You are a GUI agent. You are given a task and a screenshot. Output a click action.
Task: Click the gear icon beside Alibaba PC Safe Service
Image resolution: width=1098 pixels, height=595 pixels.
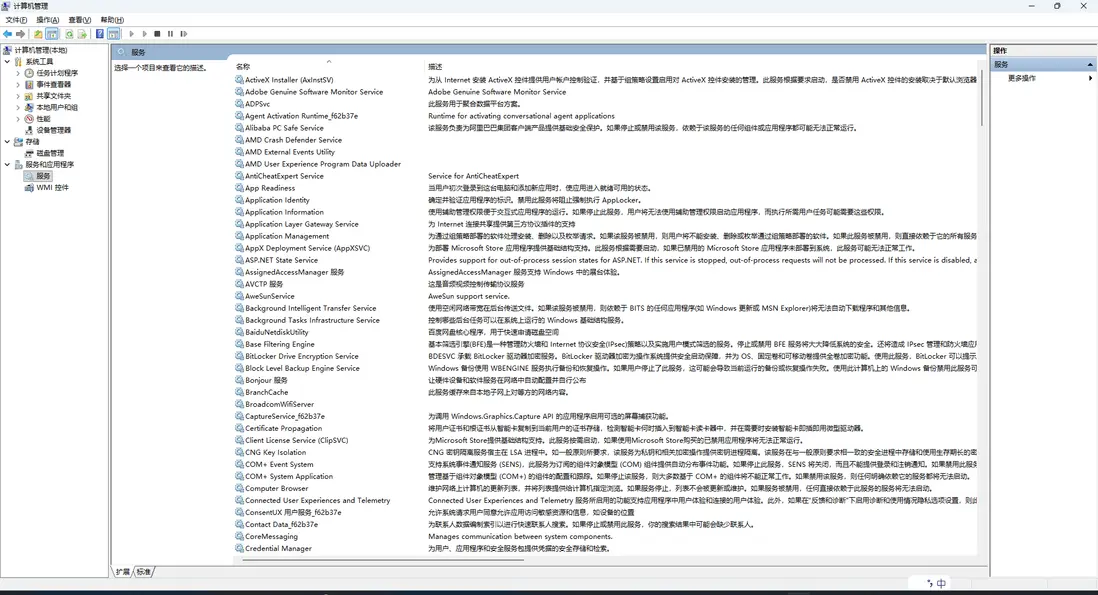239,128
